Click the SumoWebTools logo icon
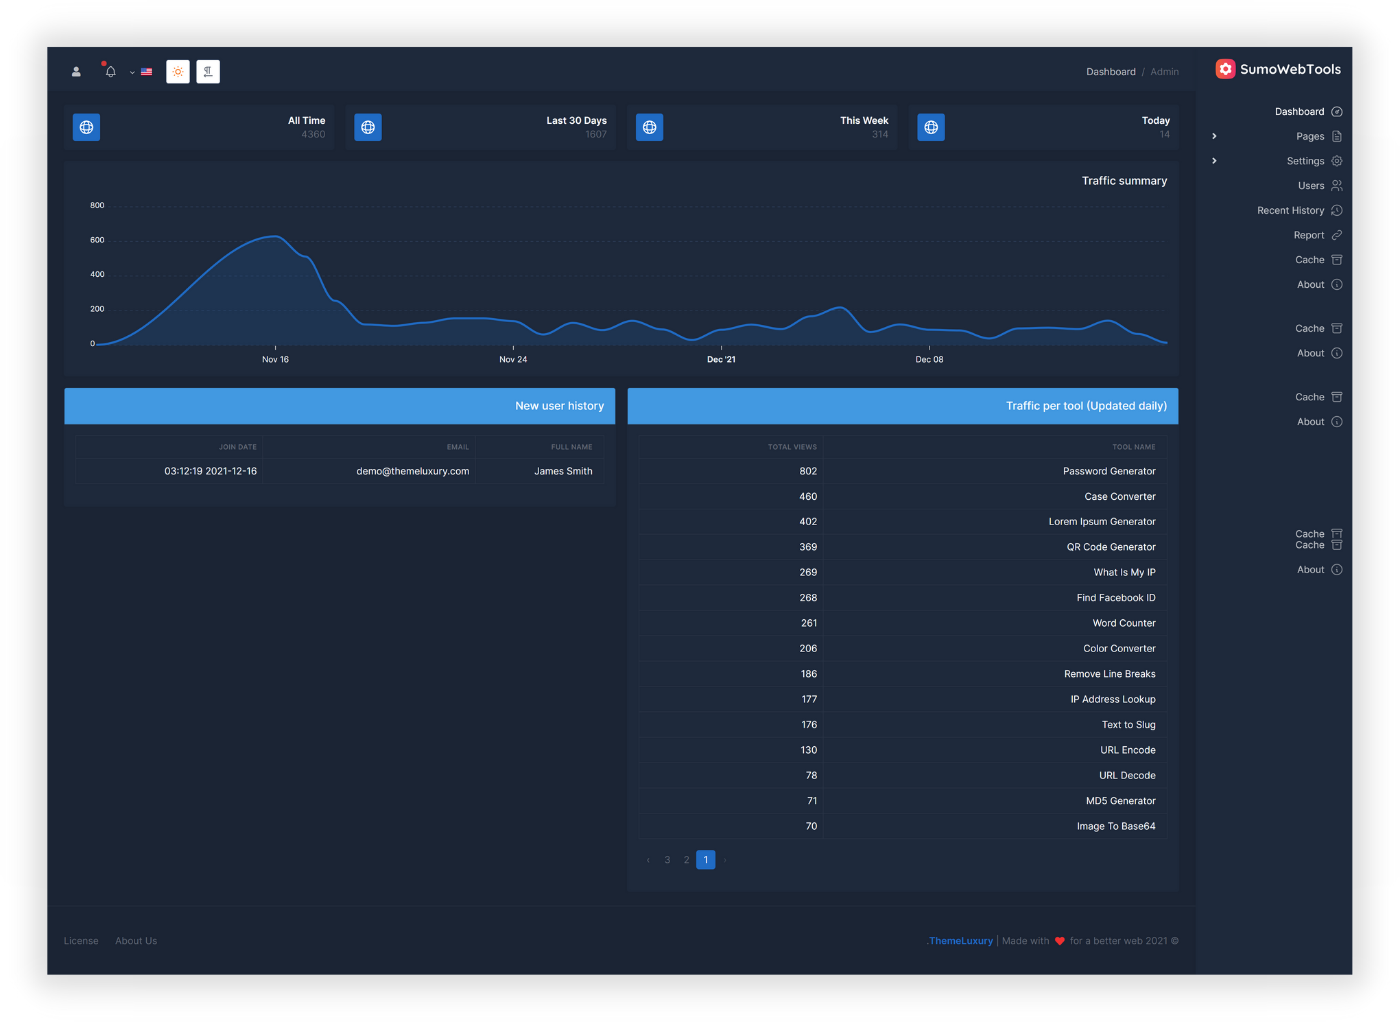The width and height of the screenshot is (1400, 1022). pos(1225,69)
